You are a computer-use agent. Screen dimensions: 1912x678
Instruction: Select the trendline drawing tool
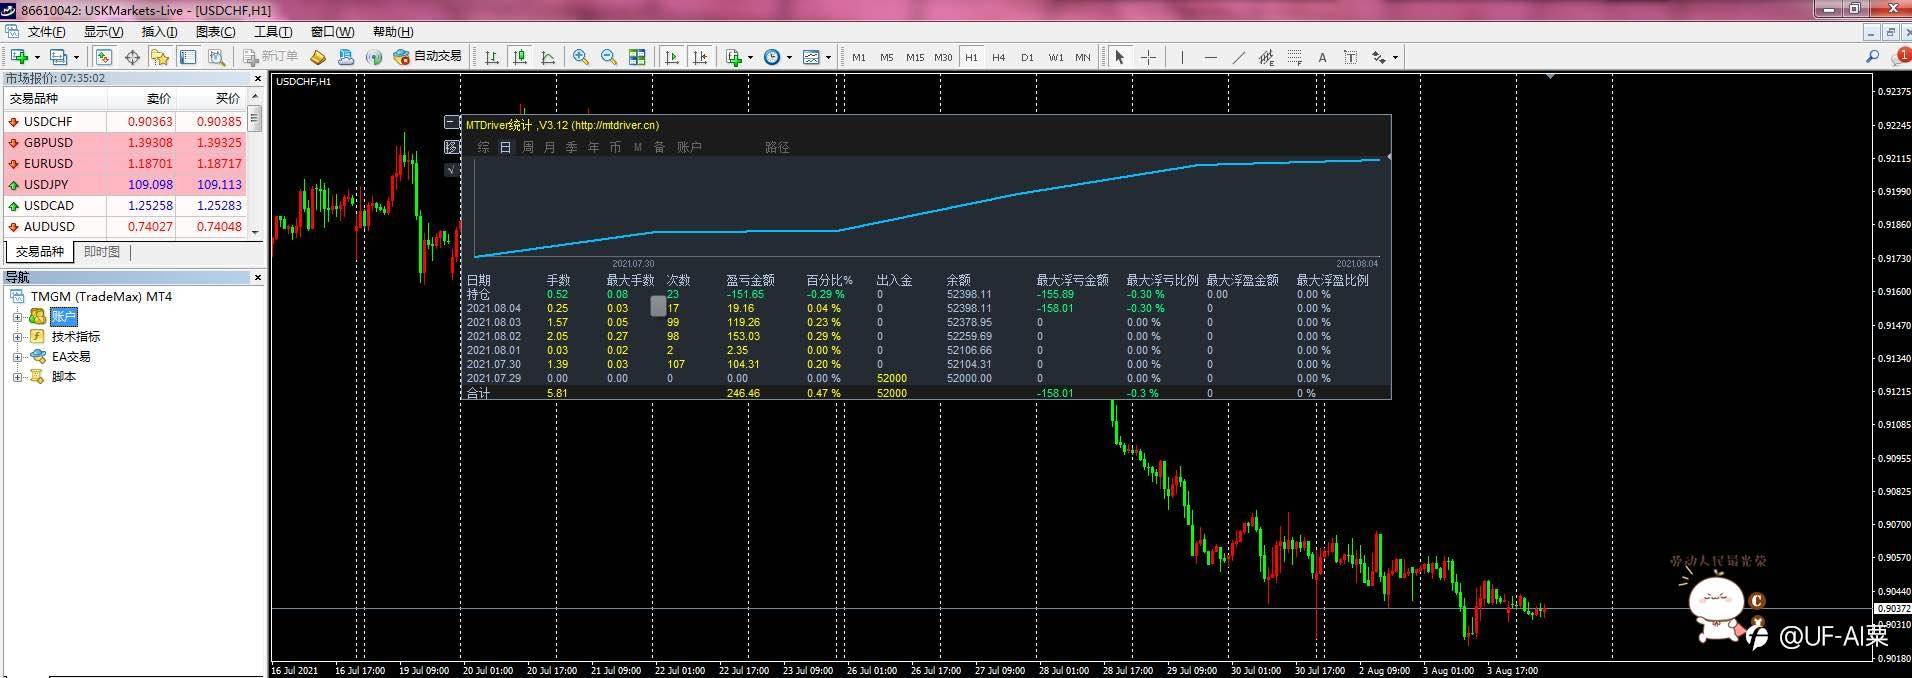click(x=1239, y=57)
